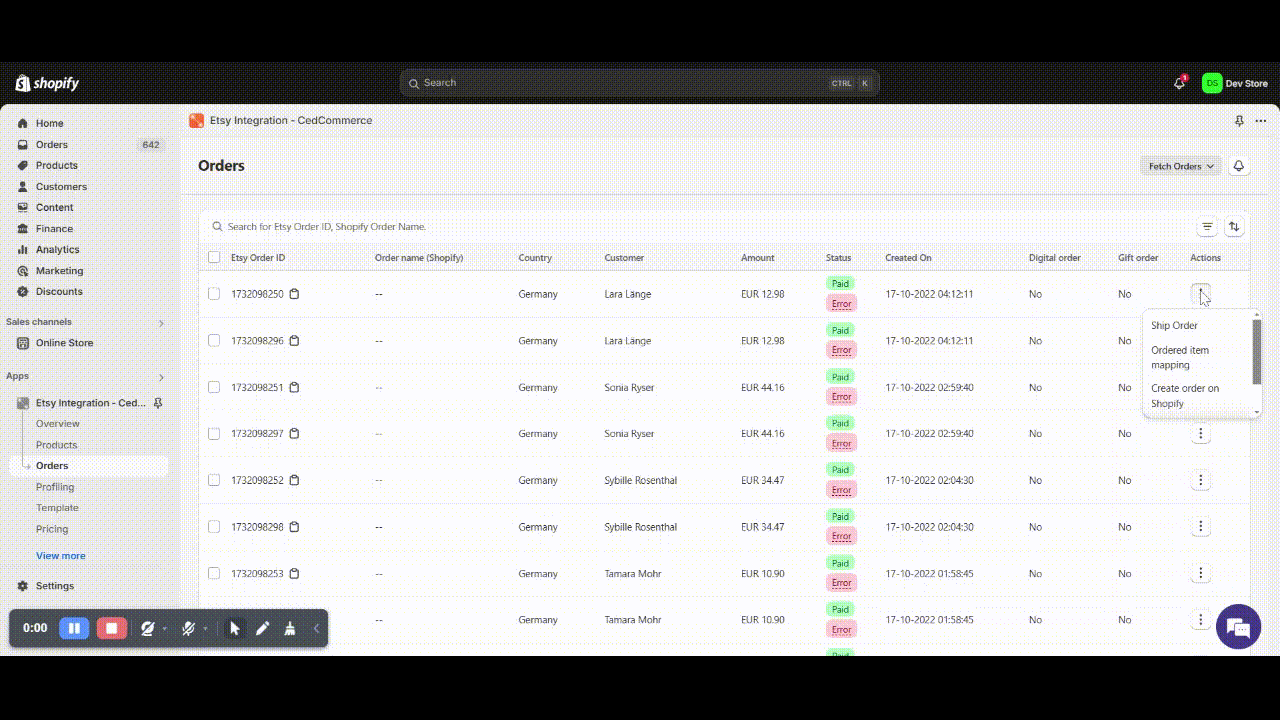Select the cursor tool in the recording toolbar
This screenshot has width=1280, height=720.
tap(235, 628)
